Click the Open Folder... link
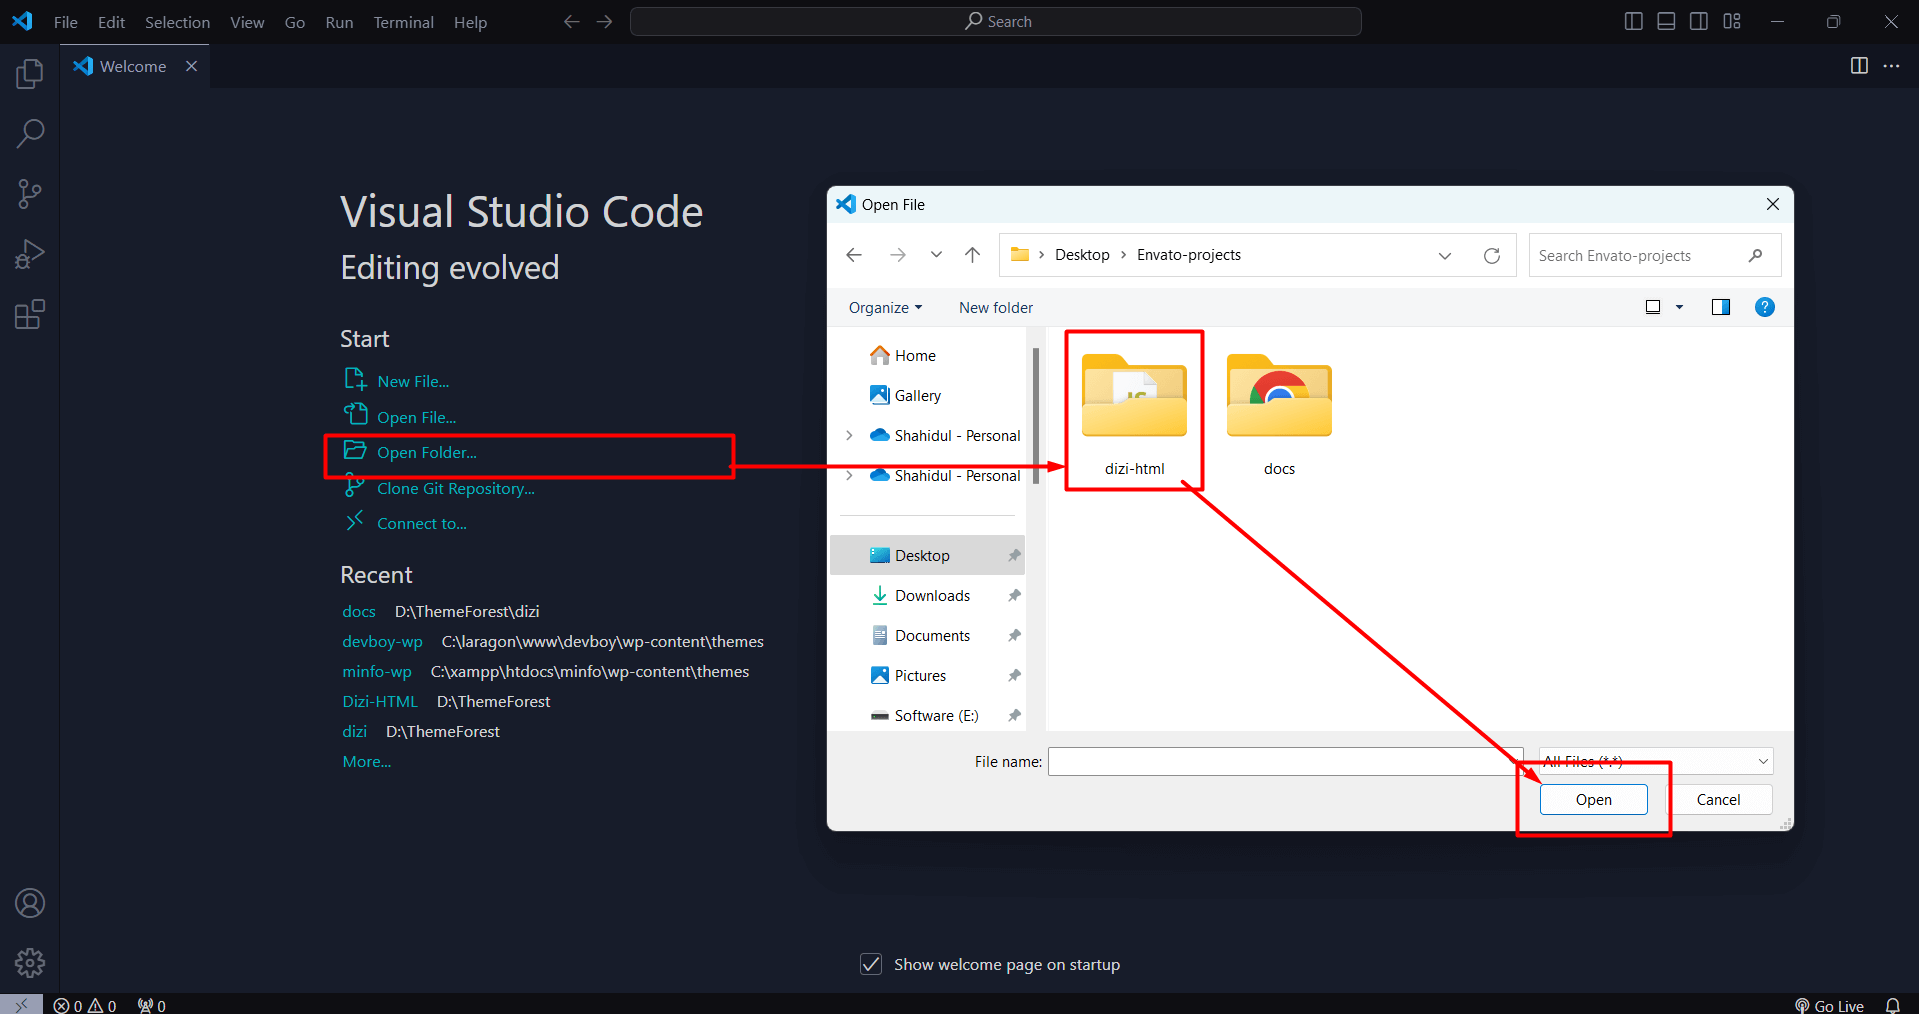Viewport: 1919px width, 1014px height. (x=427, y=453)
